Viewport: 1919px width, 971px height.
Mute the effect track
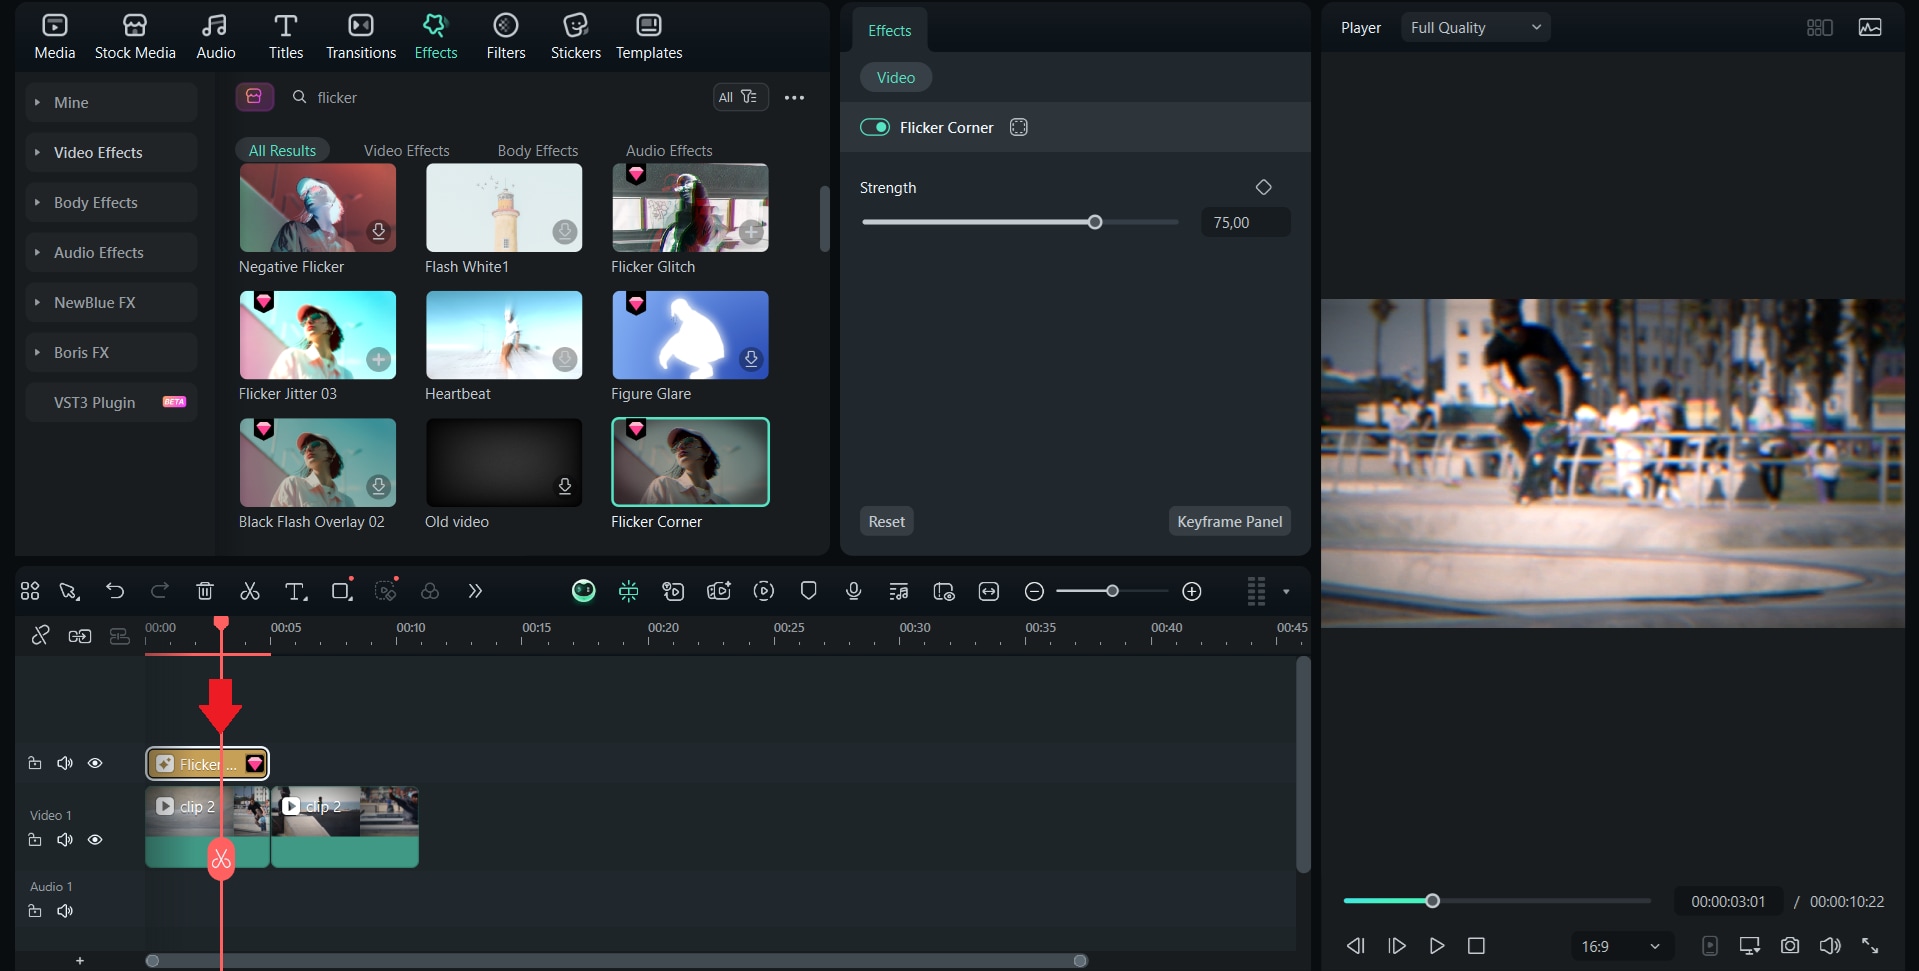[65, 763]
